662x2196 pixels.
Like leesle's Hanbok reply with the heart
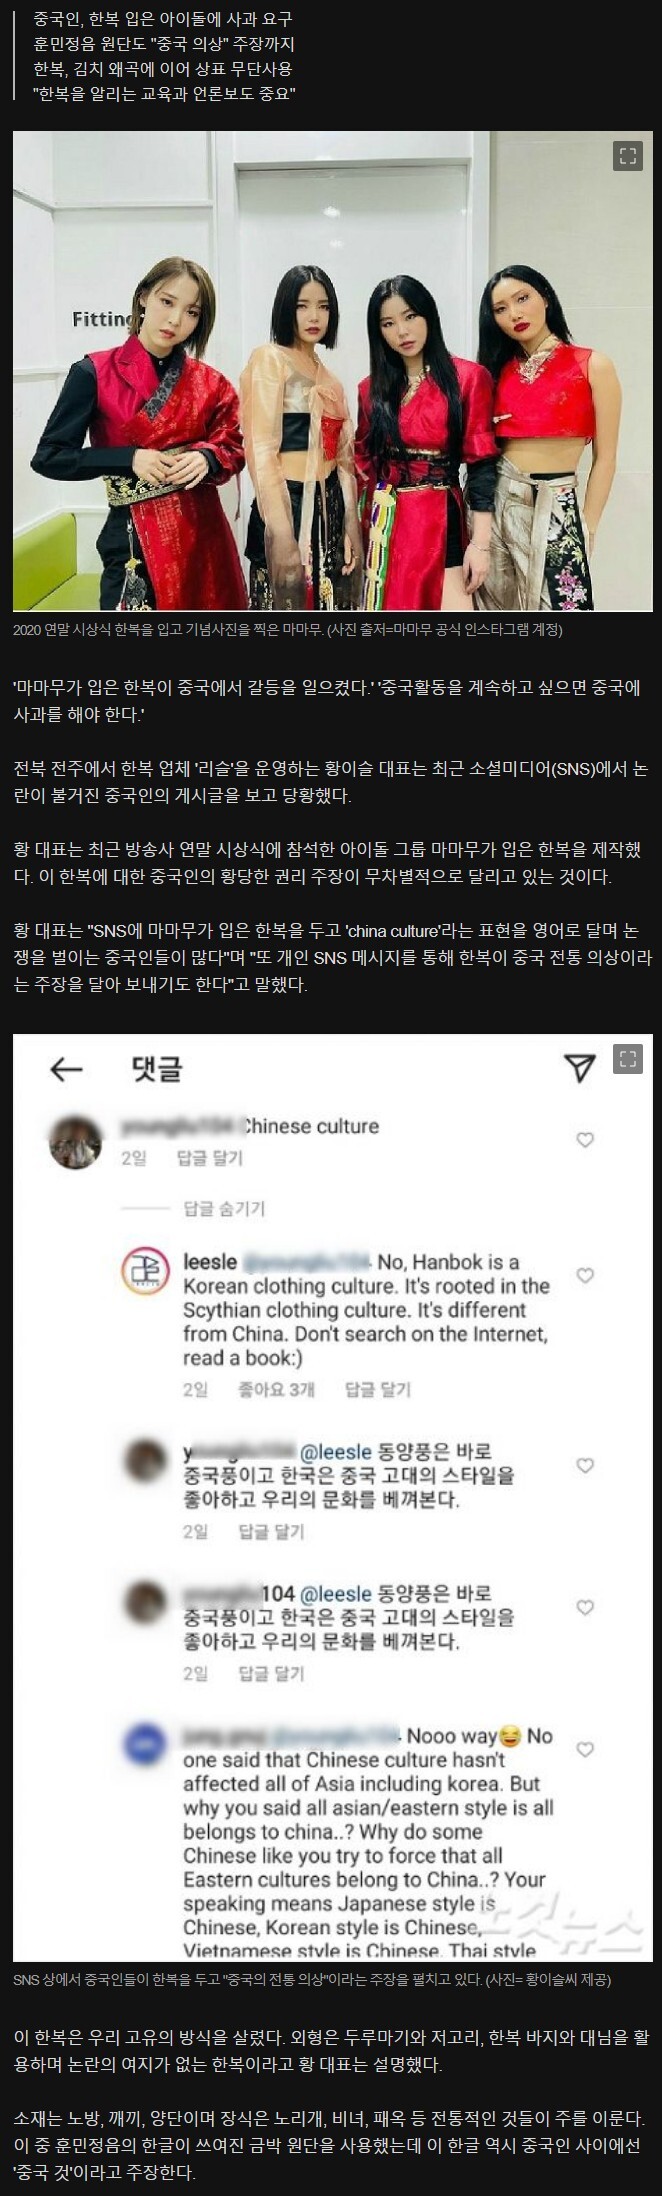click(585, 1275)
